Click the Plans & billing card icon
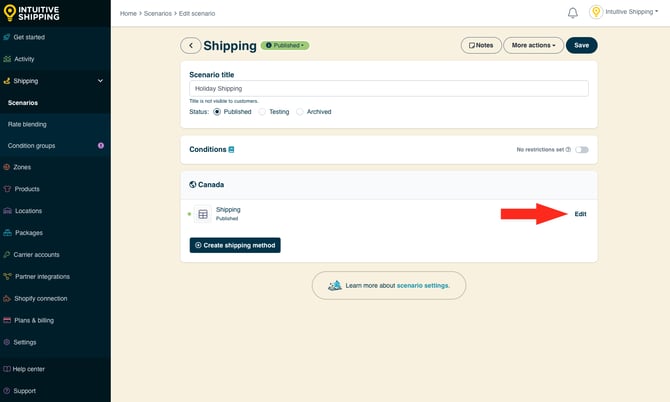 click(7, 320)
